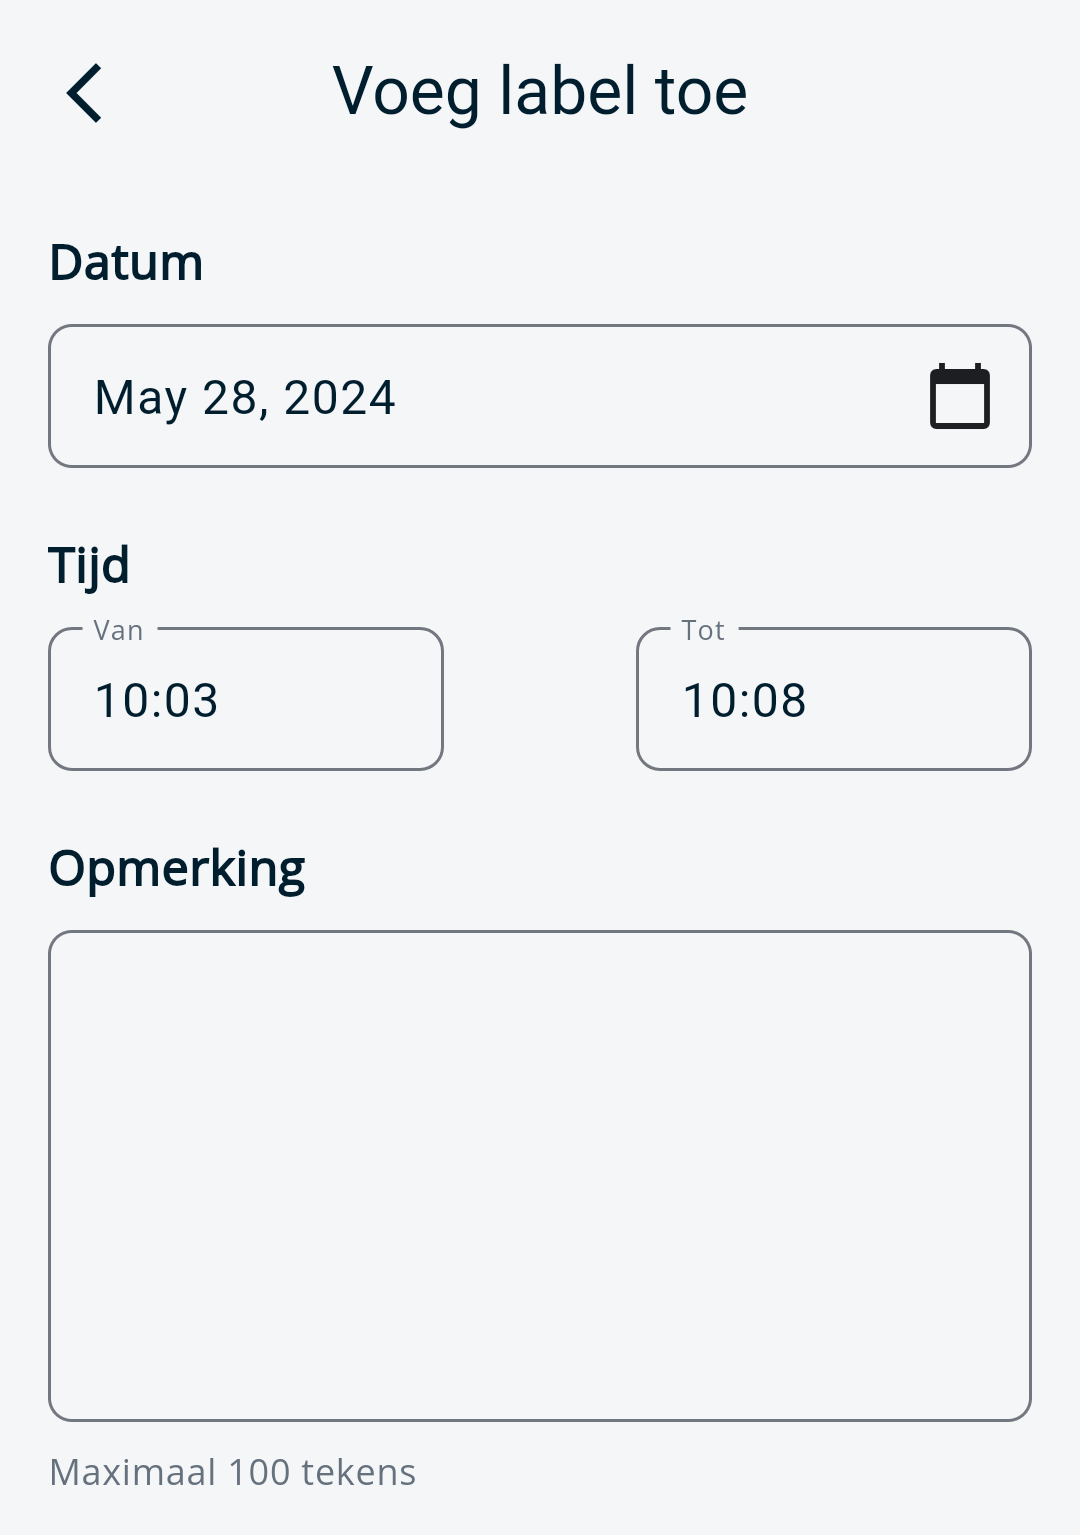Click the "Maximaal 100 tekens" hint text
Image resolution: width=1080 pixels, height=1535 pixels.
[x=232, y=1472]
